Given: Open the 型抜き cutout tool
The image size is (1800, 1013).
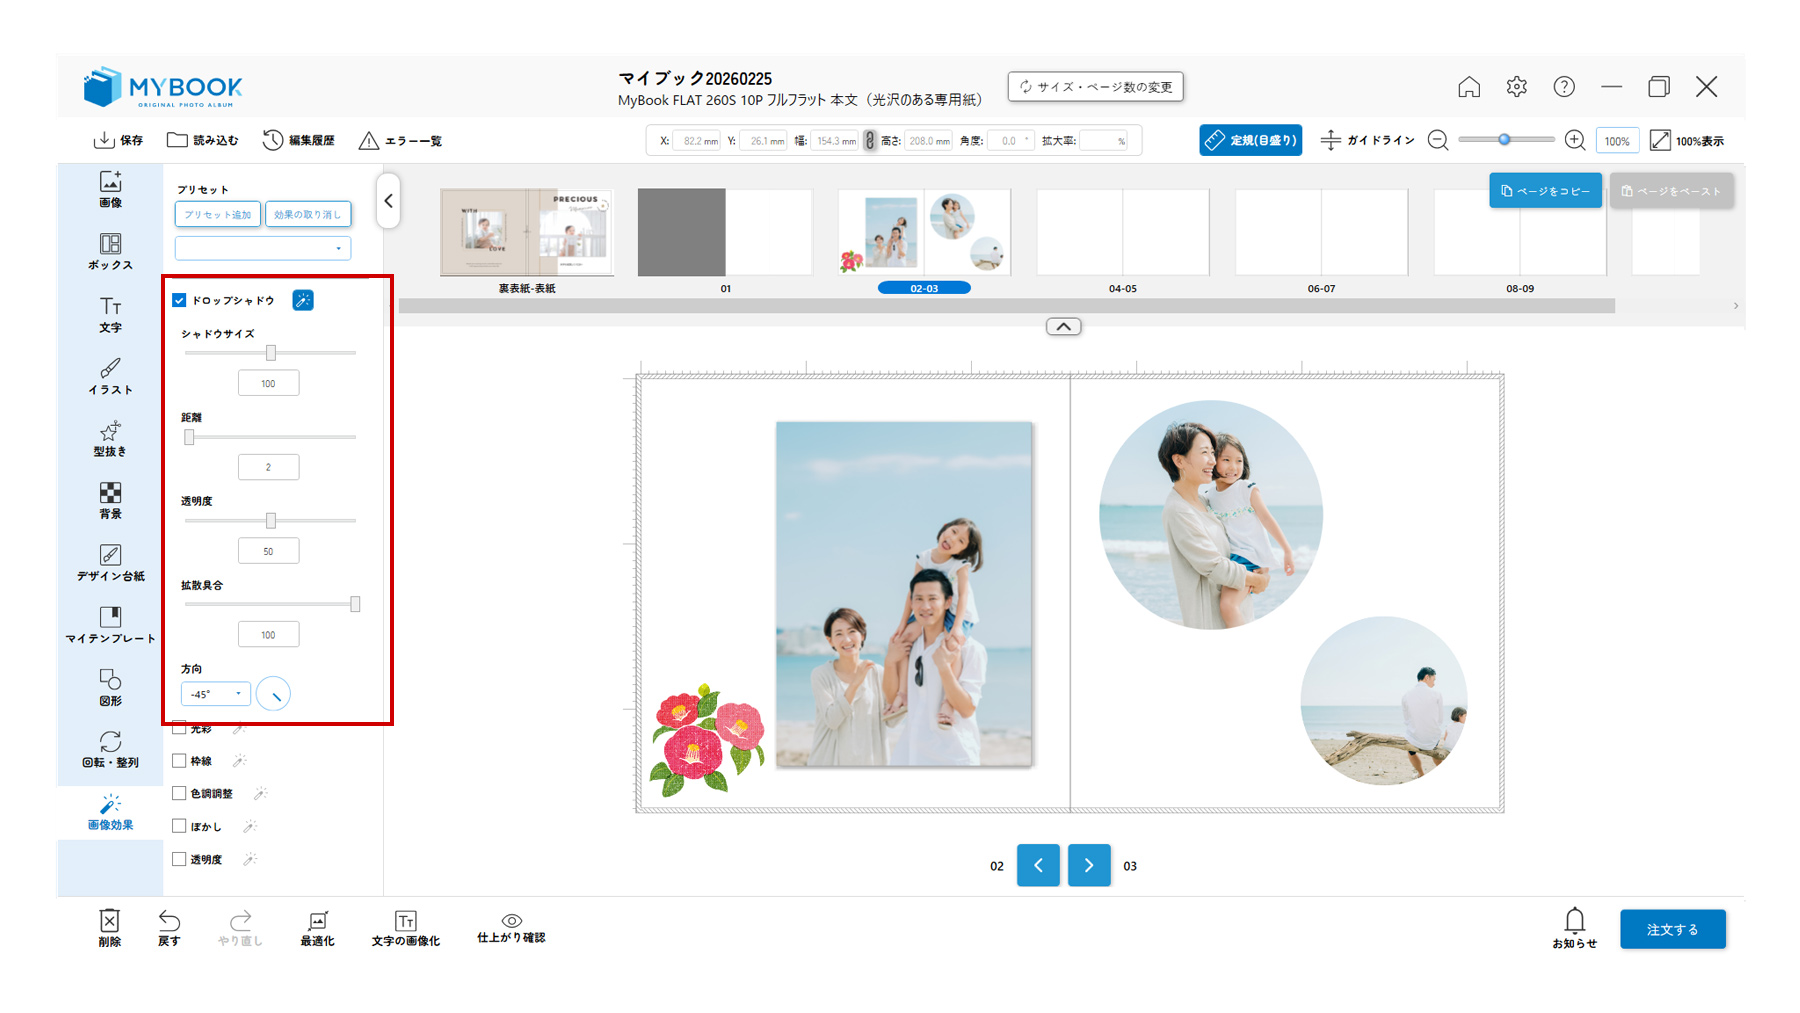Looking at the screenshot, I should (110, 438).
